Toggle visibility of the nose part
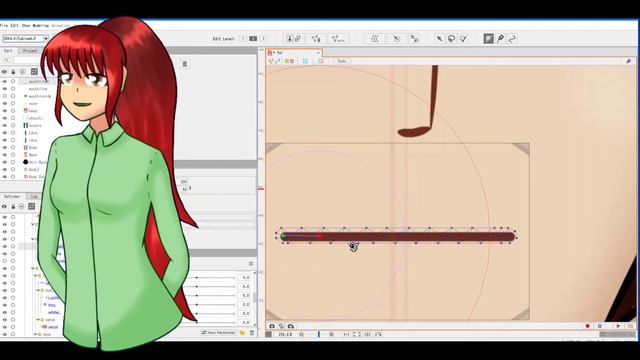 point(4,103)
